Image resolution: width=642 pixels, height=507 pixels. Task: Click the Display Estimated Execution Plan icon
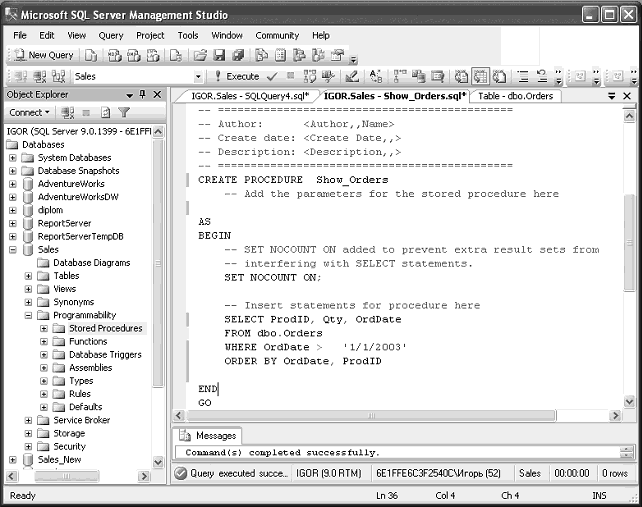click(310, 77)
